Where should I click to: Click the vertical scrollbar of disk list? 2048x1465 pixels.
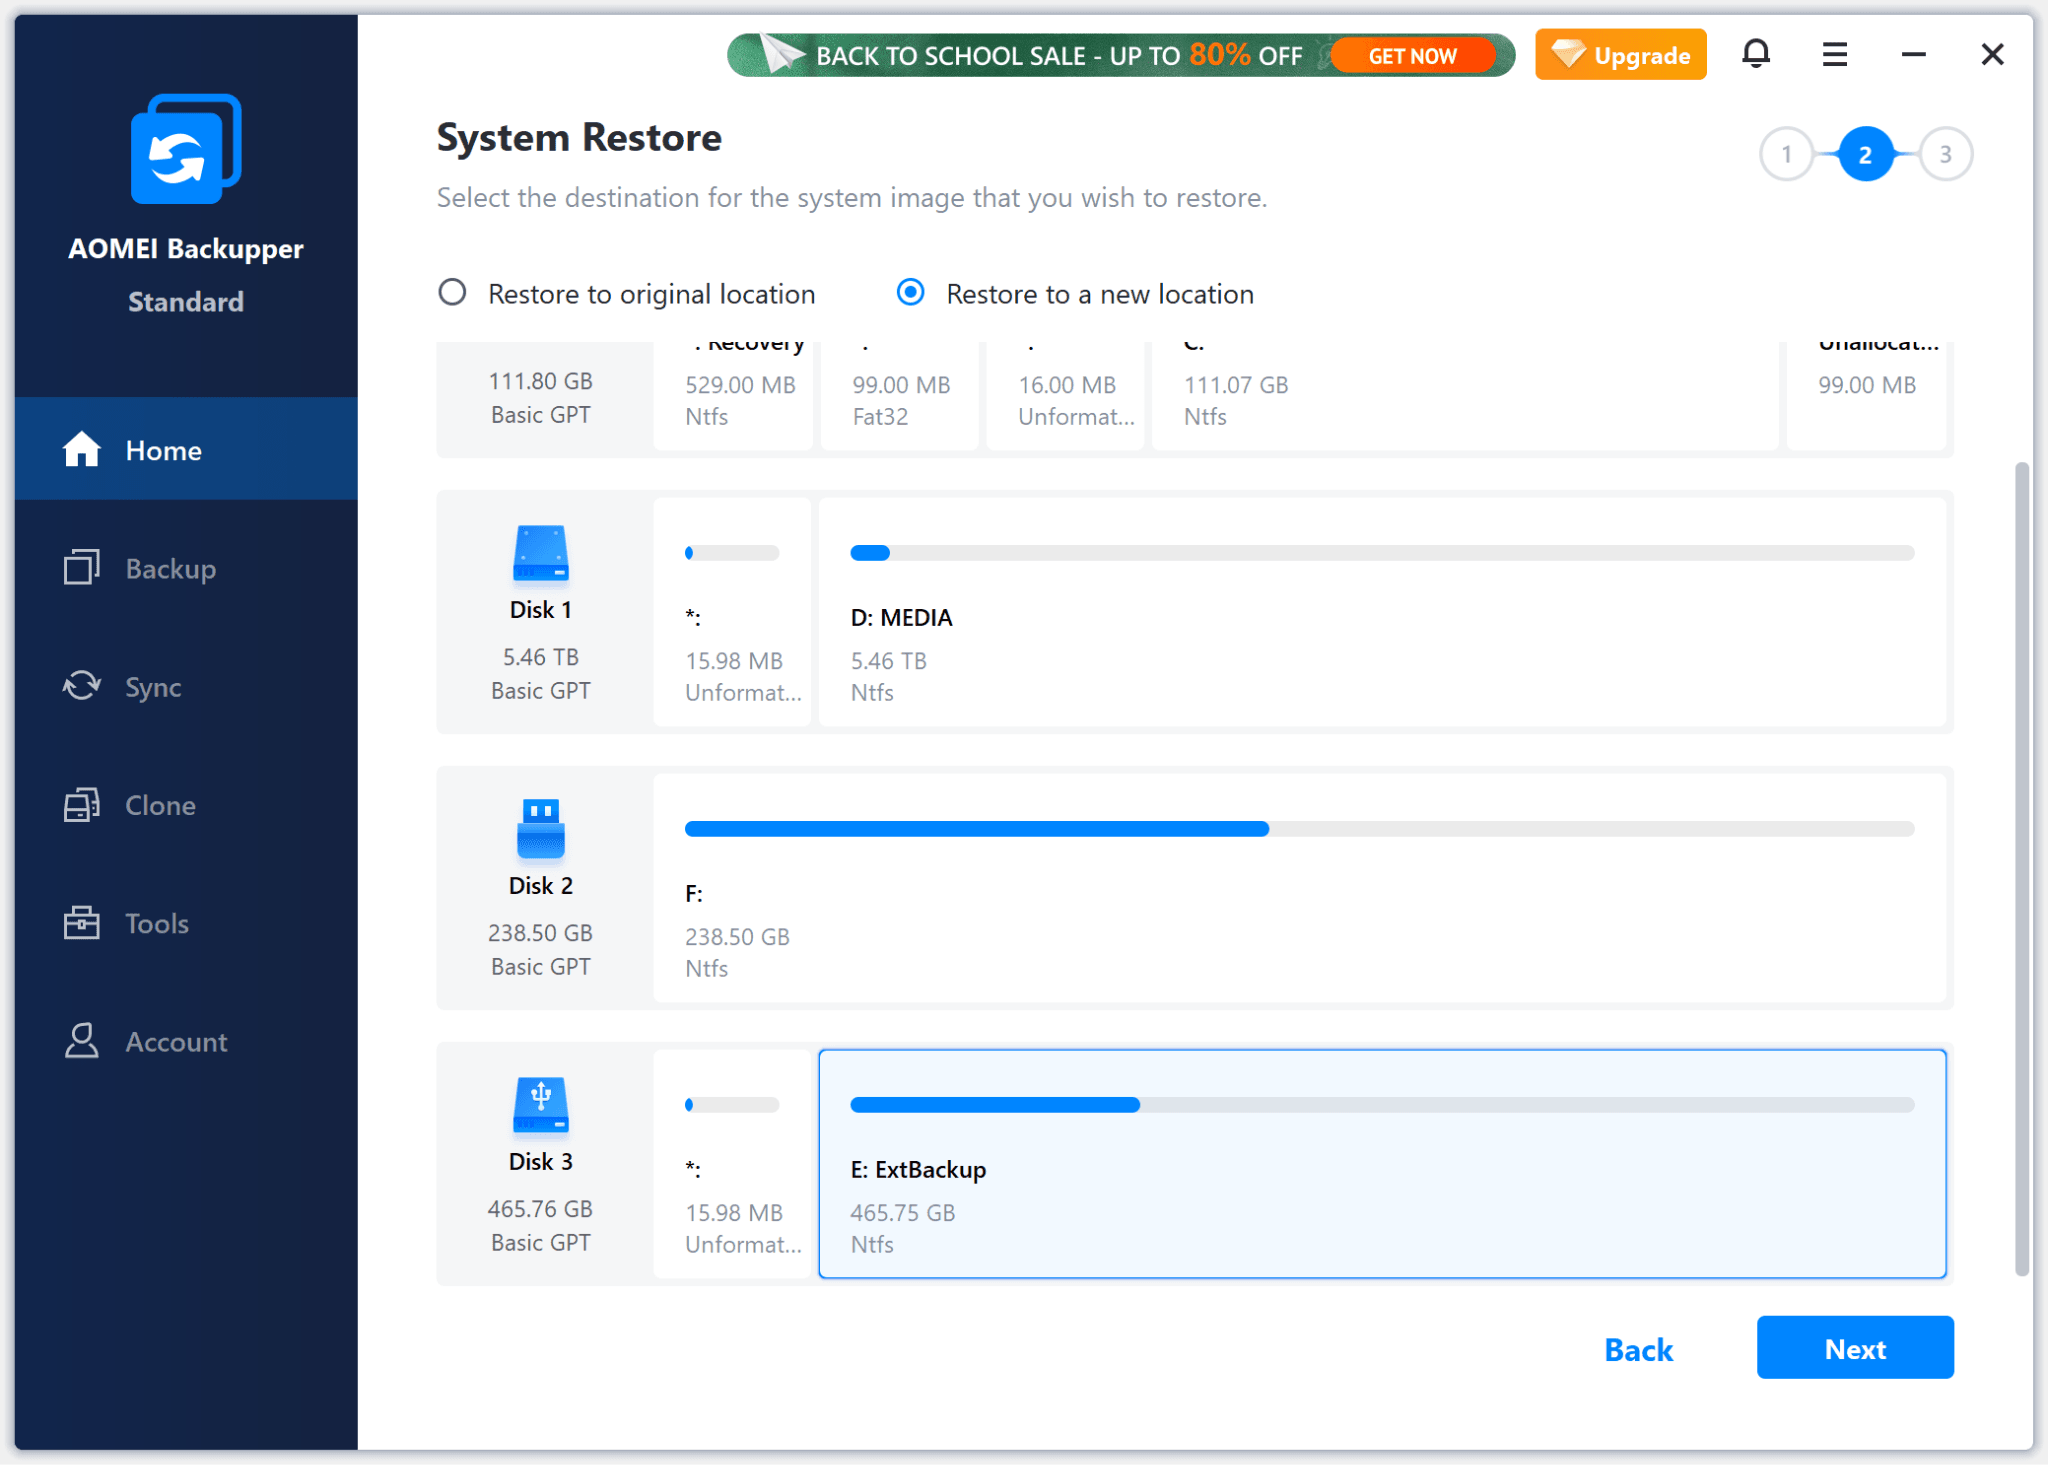point(2022,868)
